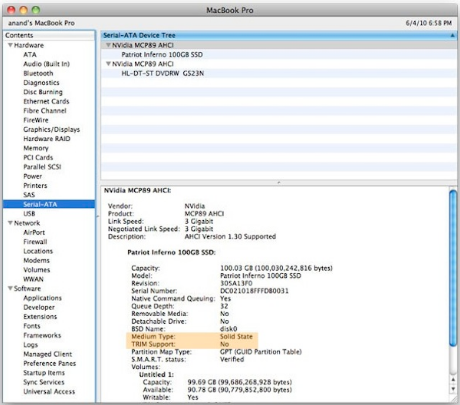This screenshot has width=460, height=405.
Task: Select Applications under Software
Action: coord(42,298)
